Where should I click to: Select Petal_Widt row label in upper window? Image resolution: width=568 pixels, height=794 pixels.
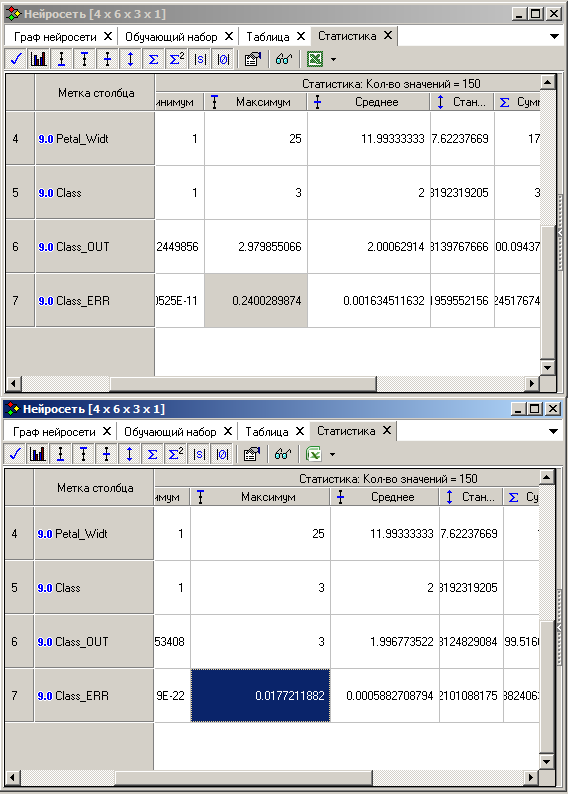tap(95, 139)
